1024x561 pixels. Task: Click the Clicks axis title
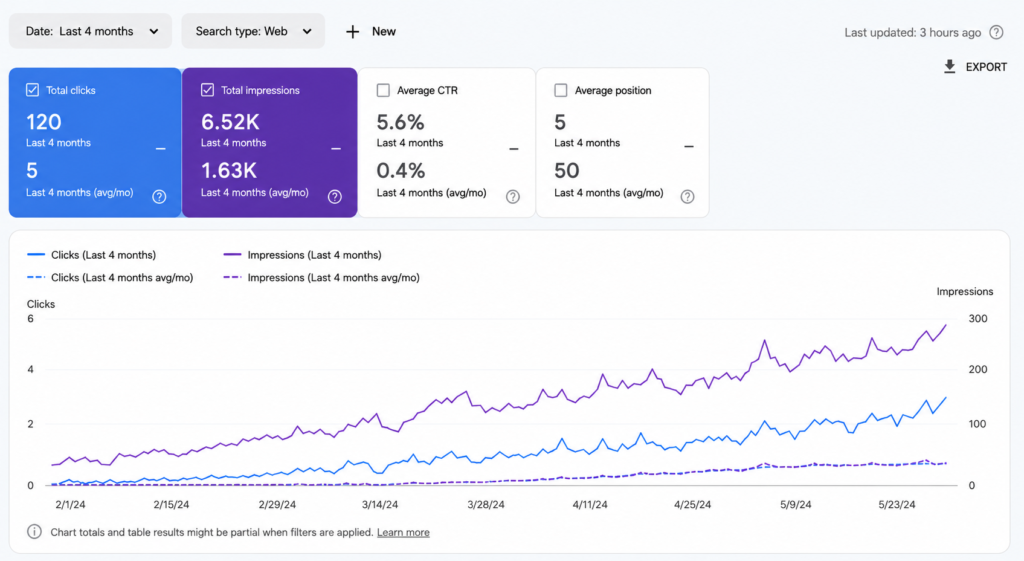point(40,304)
